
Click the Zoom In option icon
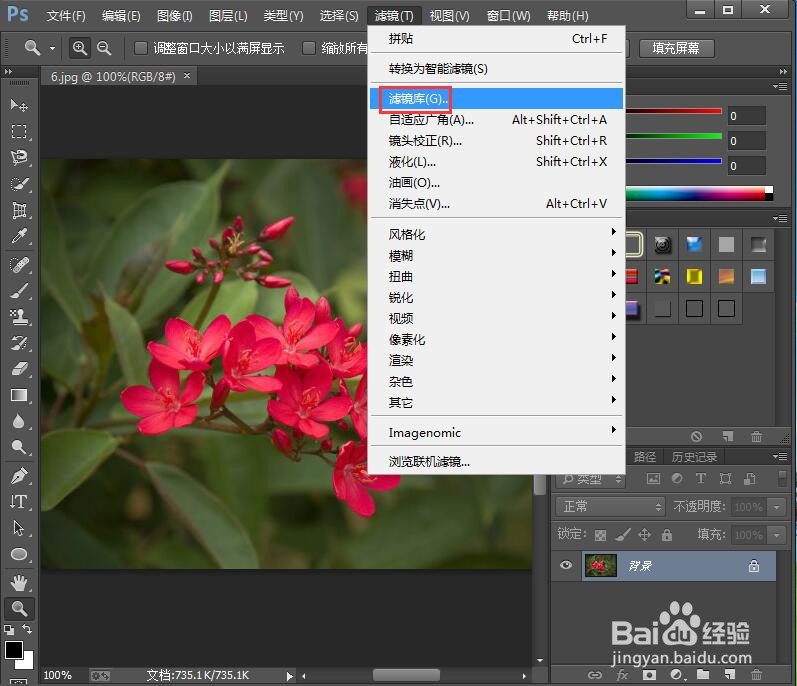coord(80,48)
